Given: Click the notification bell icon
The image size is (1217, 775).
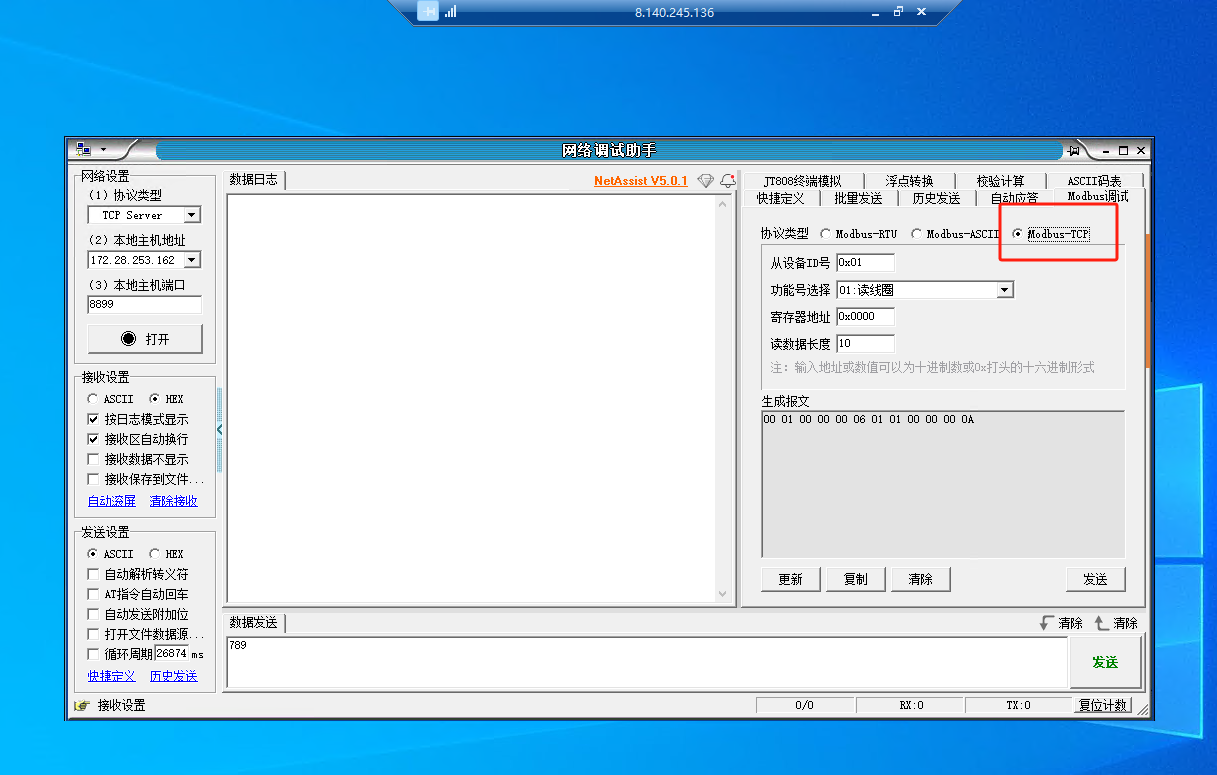Looking at the screenshot, I should 727,181.
